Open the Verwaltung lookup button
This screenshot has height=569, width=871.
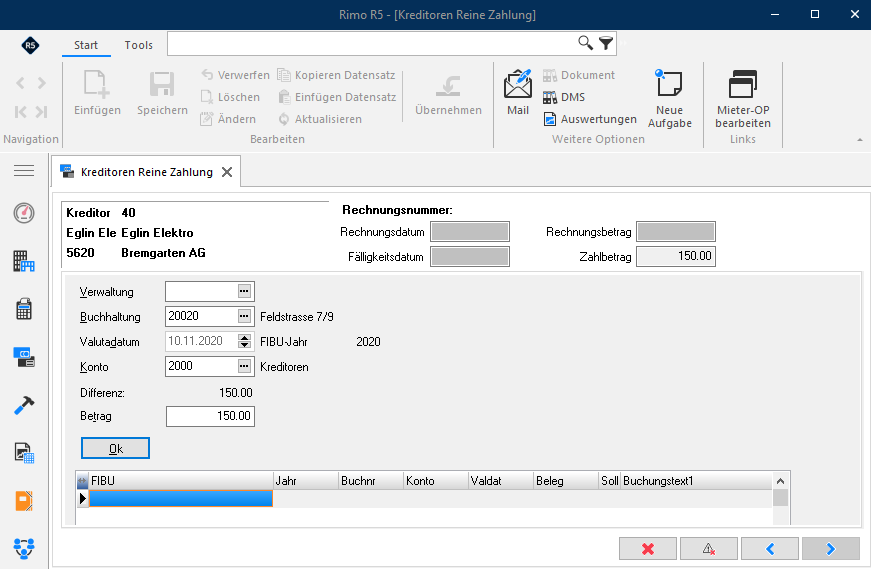click(x=244, y=291)
